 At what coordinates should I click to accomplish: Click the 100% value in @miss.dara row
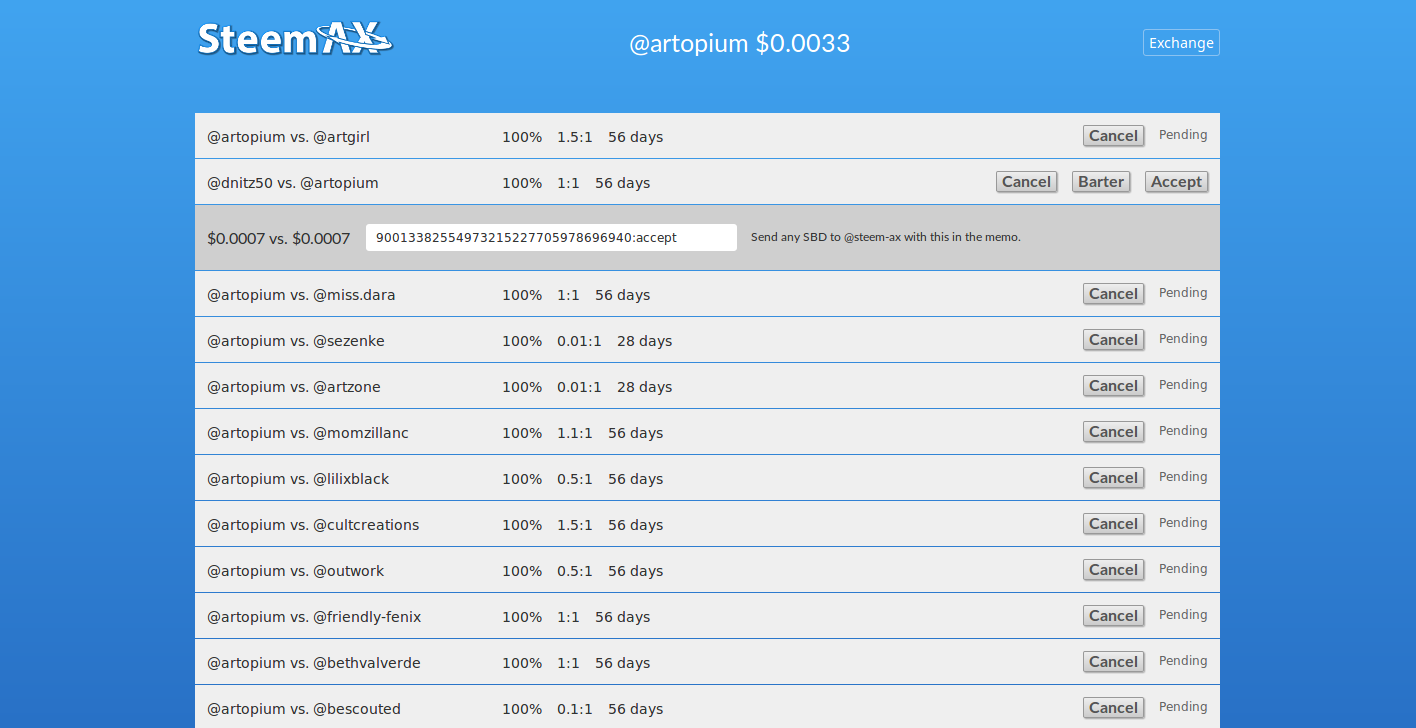point(522,295)
